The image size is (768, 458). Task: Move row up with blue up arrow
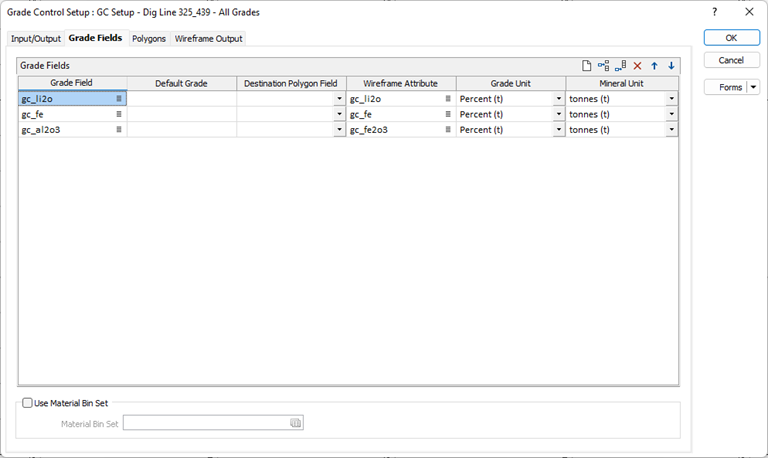click(x=654, y=66)
